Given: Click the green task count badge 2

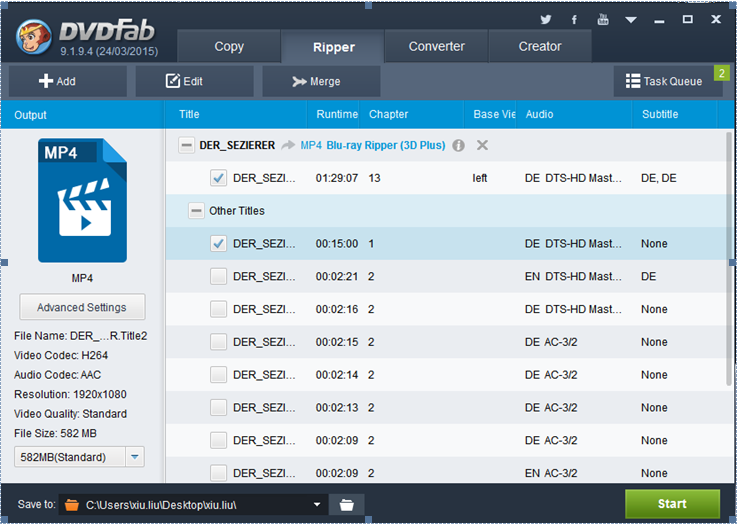Looking at the screenshot, I should (x=722, y=73).
